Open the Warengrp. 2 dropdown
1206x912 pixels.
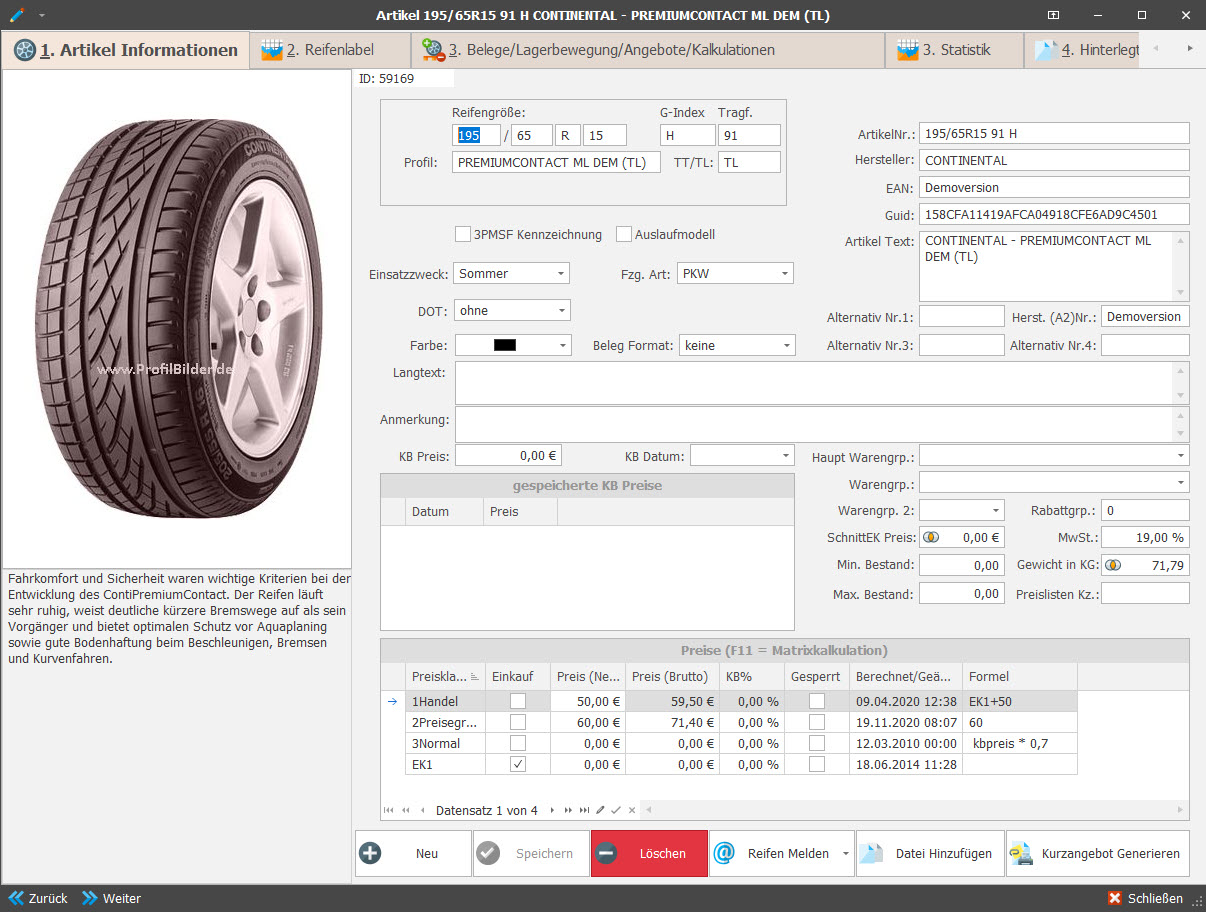coord(995,510)
